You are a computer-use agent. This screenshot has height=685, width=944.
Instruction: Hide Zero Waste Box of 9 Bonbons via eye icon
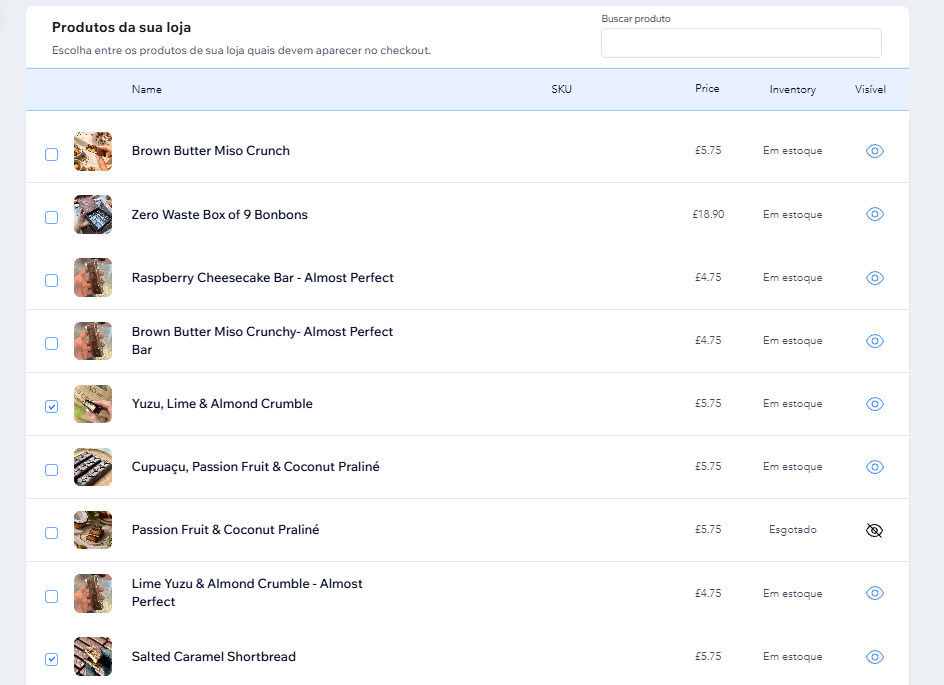(x=874, y=214)
